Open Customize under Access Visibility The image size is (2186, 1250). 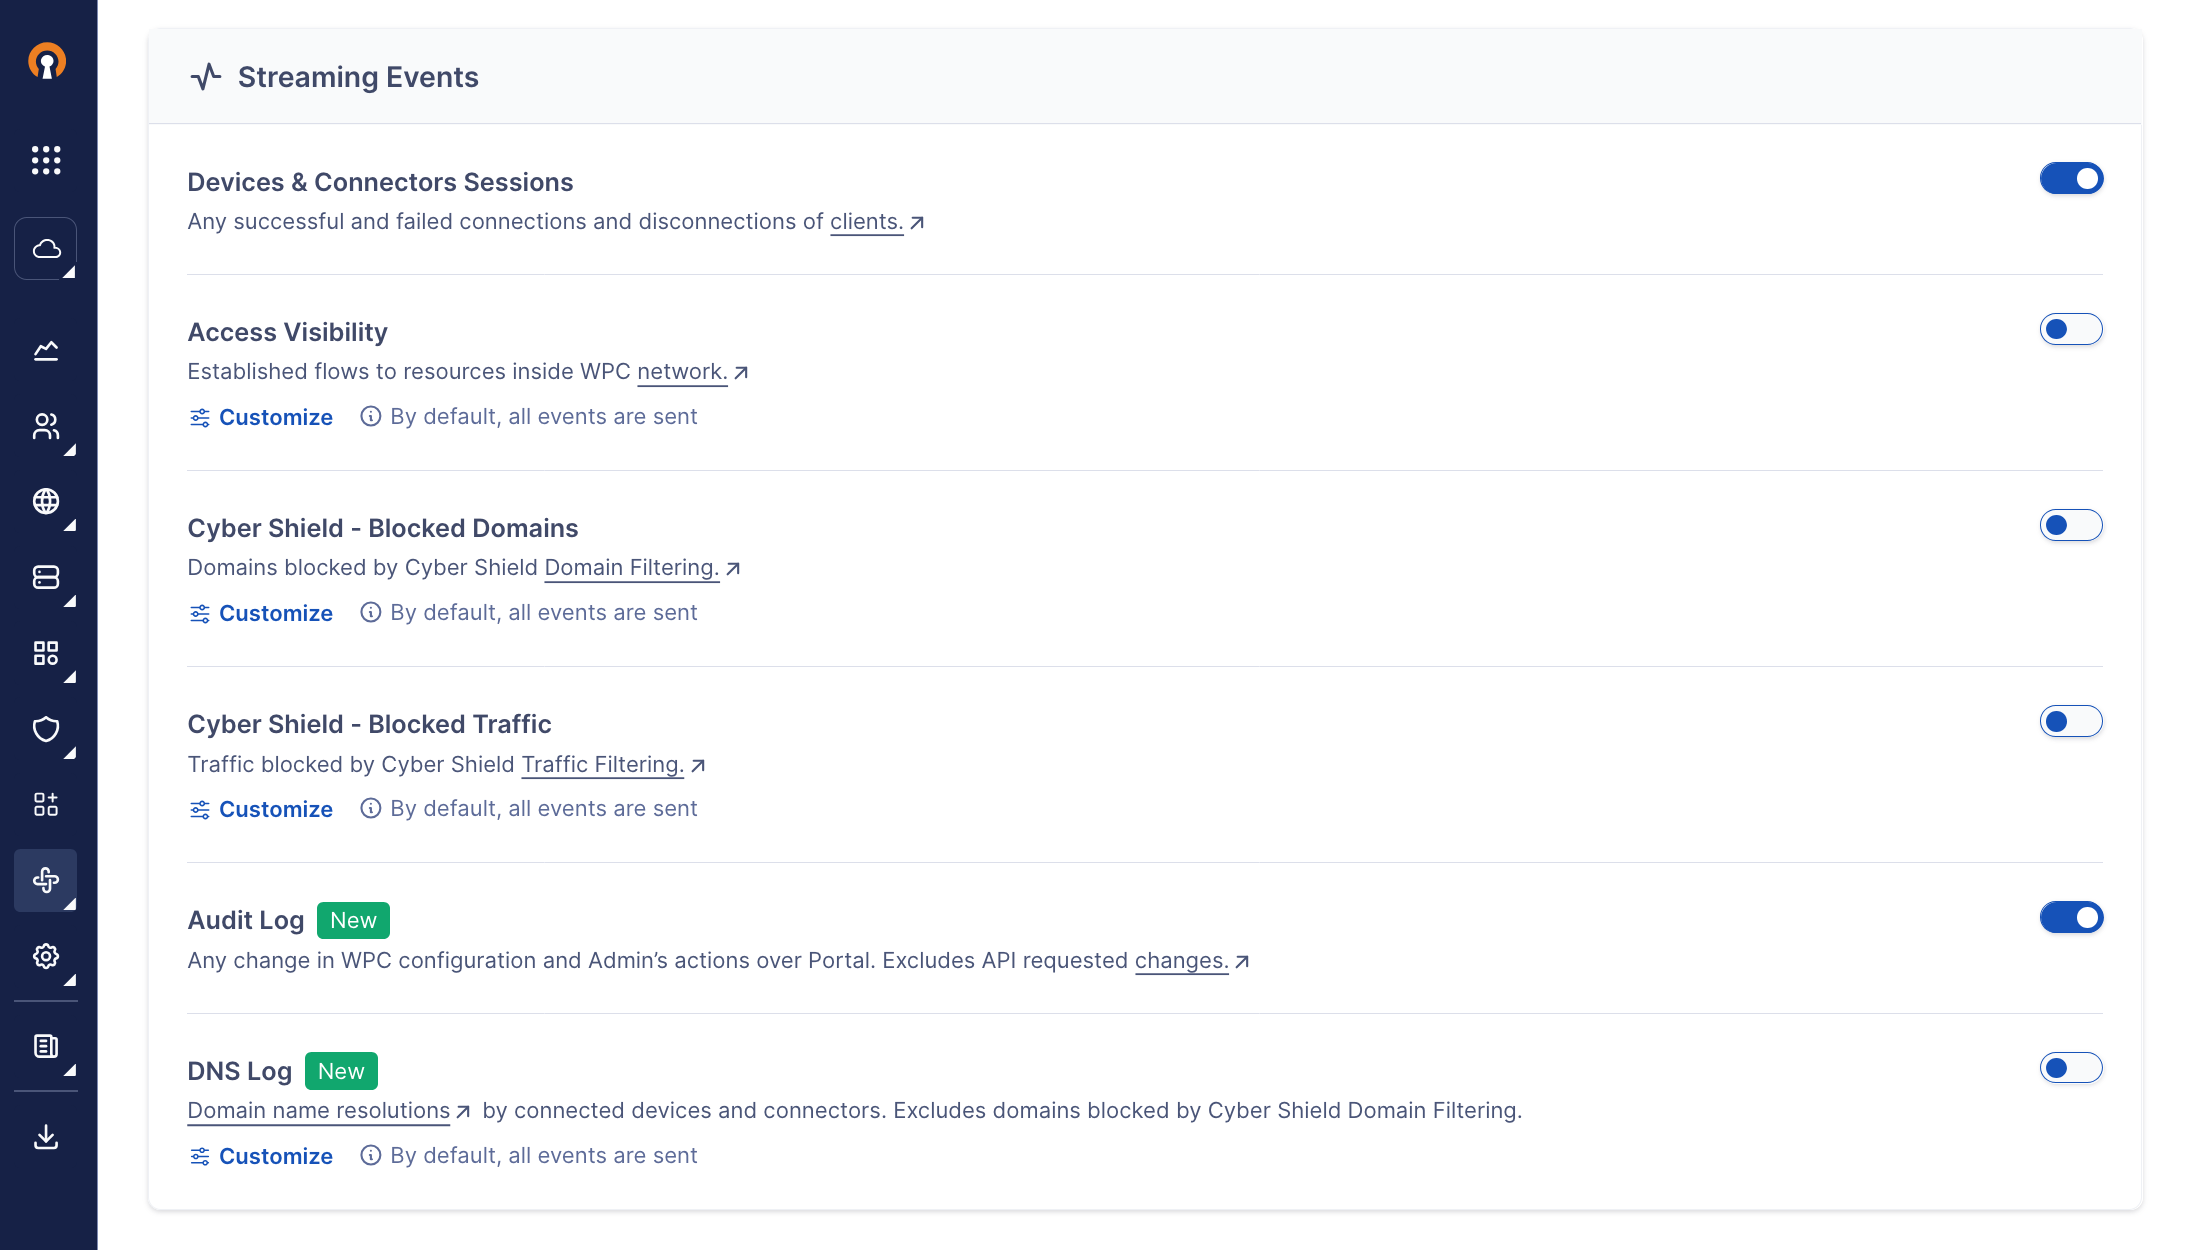275,417
